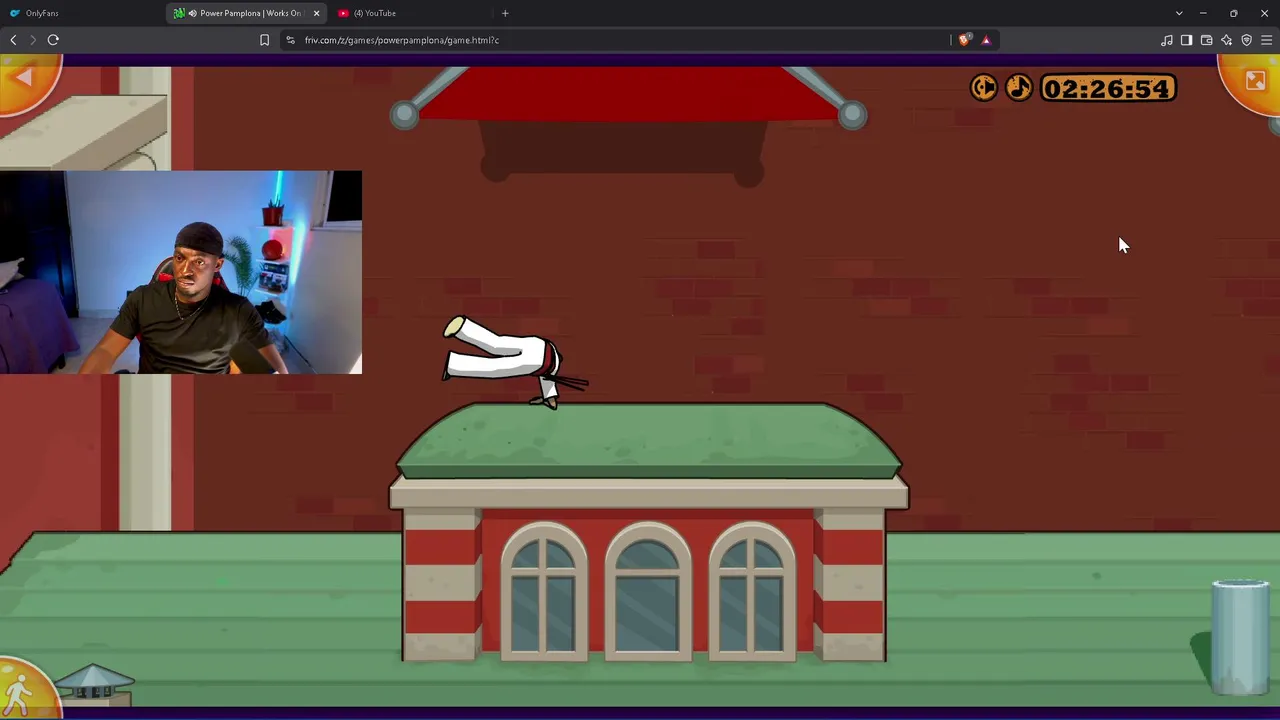1280x720 pixels.
Task: Open a new browser tab
Action: (505, 13)
